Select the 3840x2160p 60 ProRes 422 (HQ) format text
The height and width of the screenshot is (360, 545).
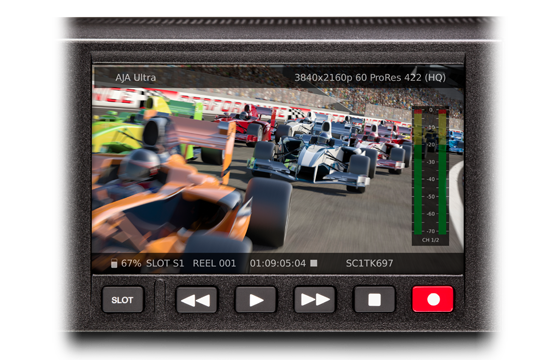[x=370, y=77]
